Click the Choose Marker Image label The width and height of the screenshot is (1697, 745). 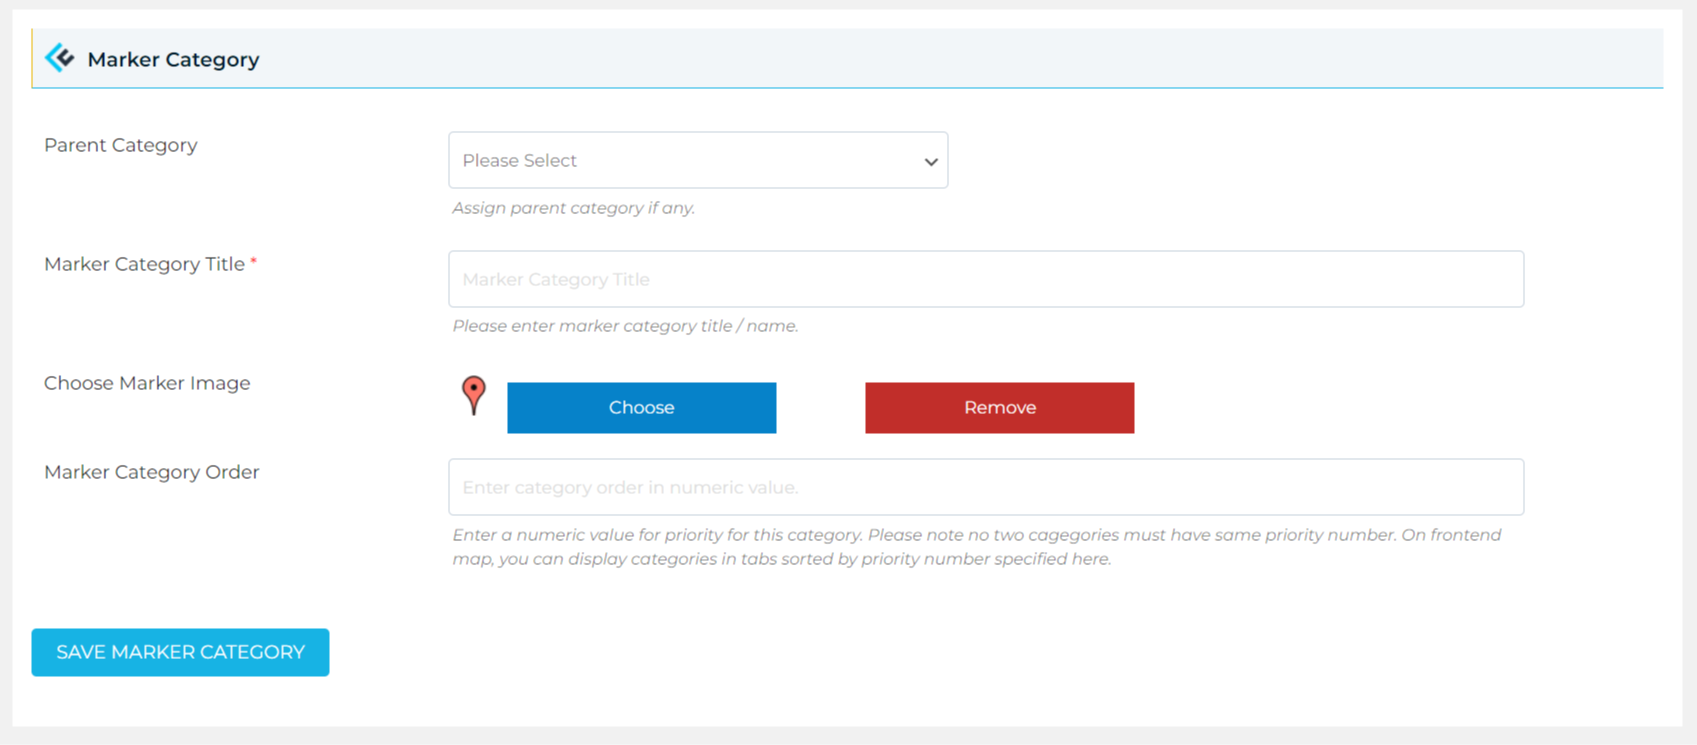[147, 383]
